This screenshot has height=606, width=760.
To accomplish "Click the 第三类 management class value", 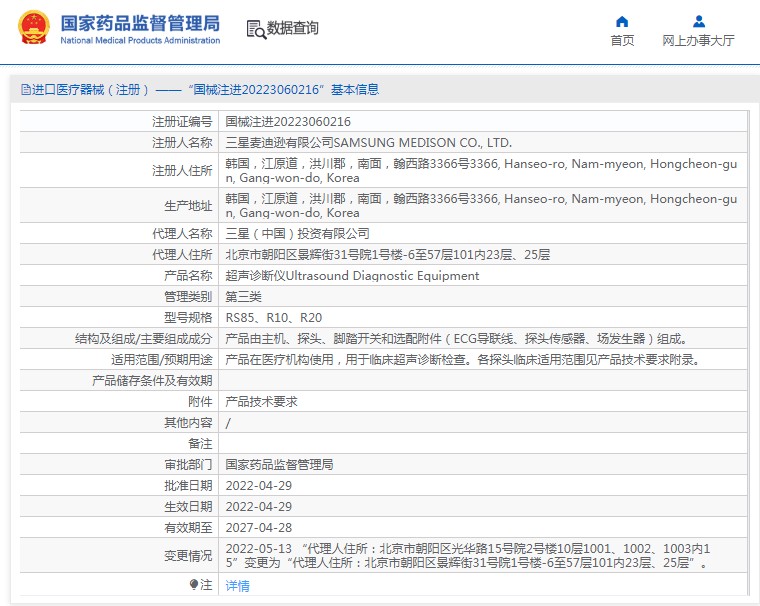I will coord(243,296).
